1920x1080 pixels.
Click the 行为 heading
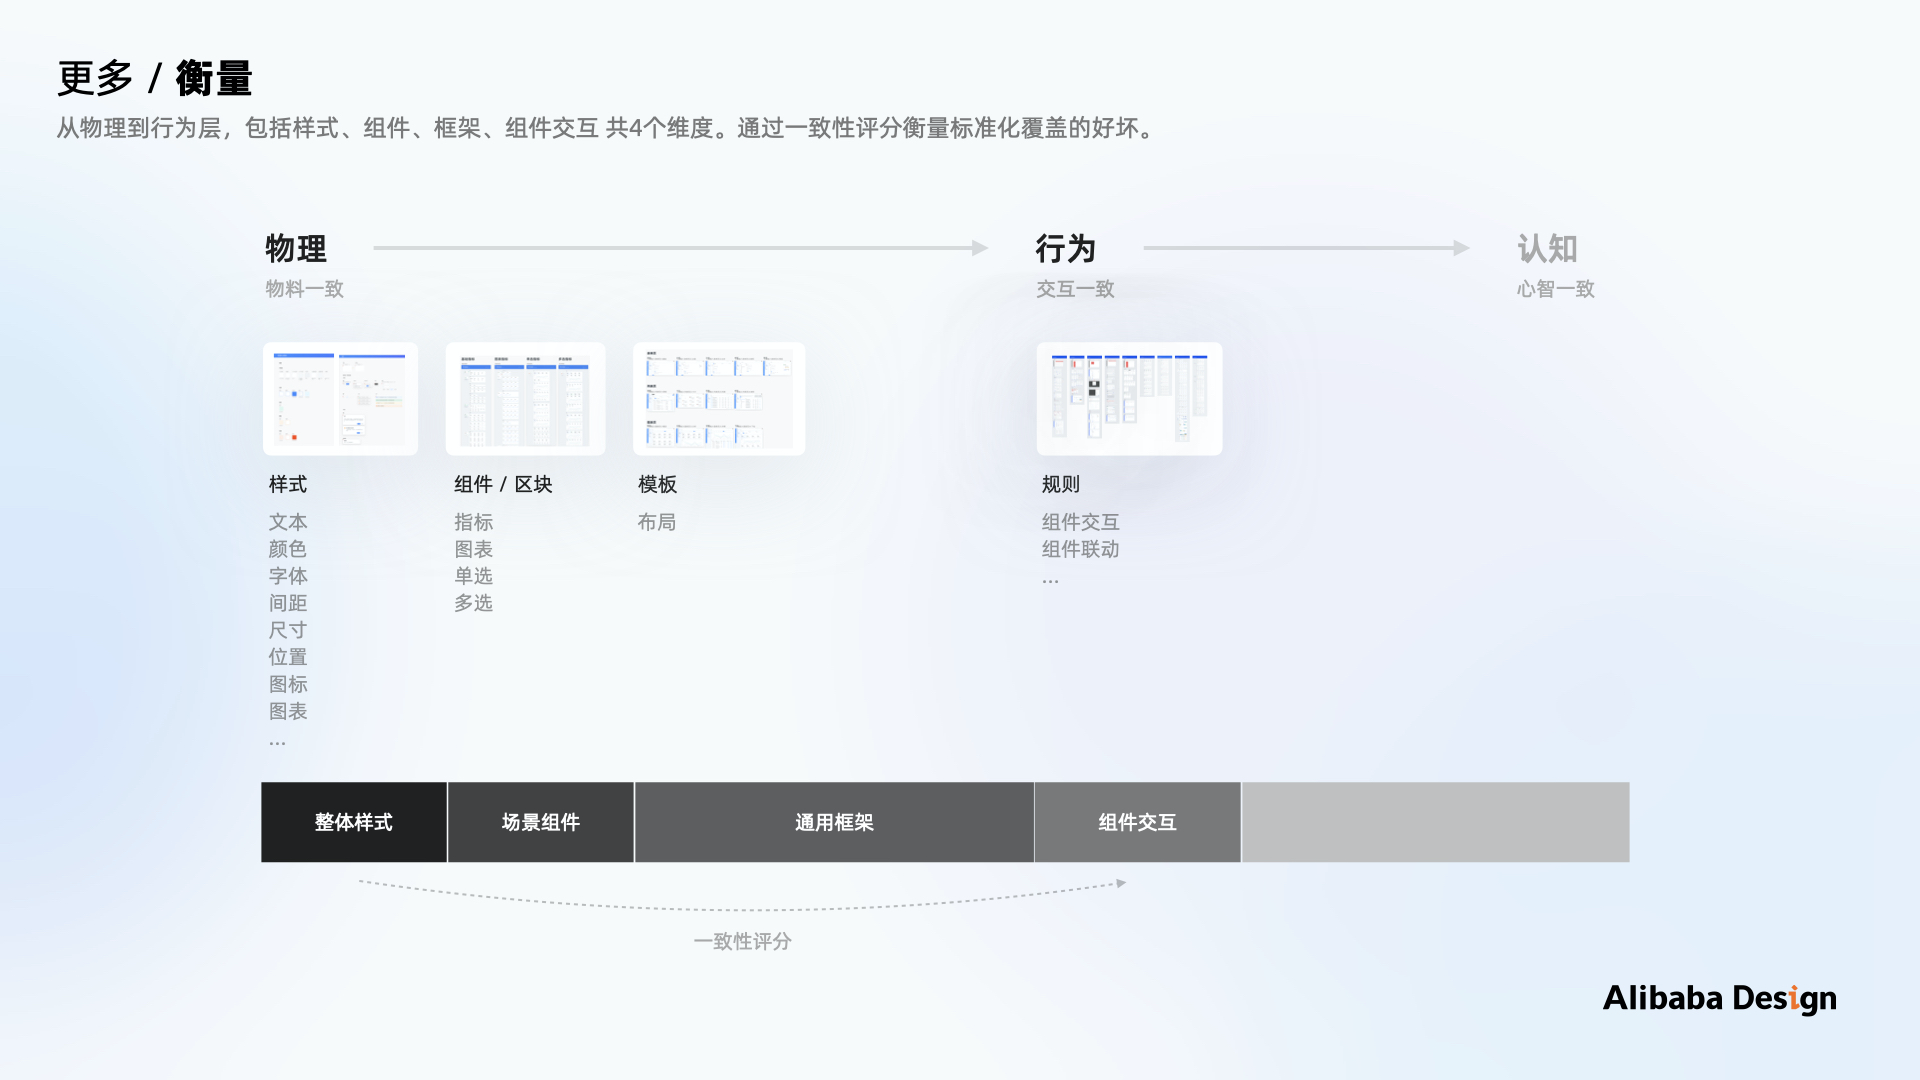[x=1066, y=248]
